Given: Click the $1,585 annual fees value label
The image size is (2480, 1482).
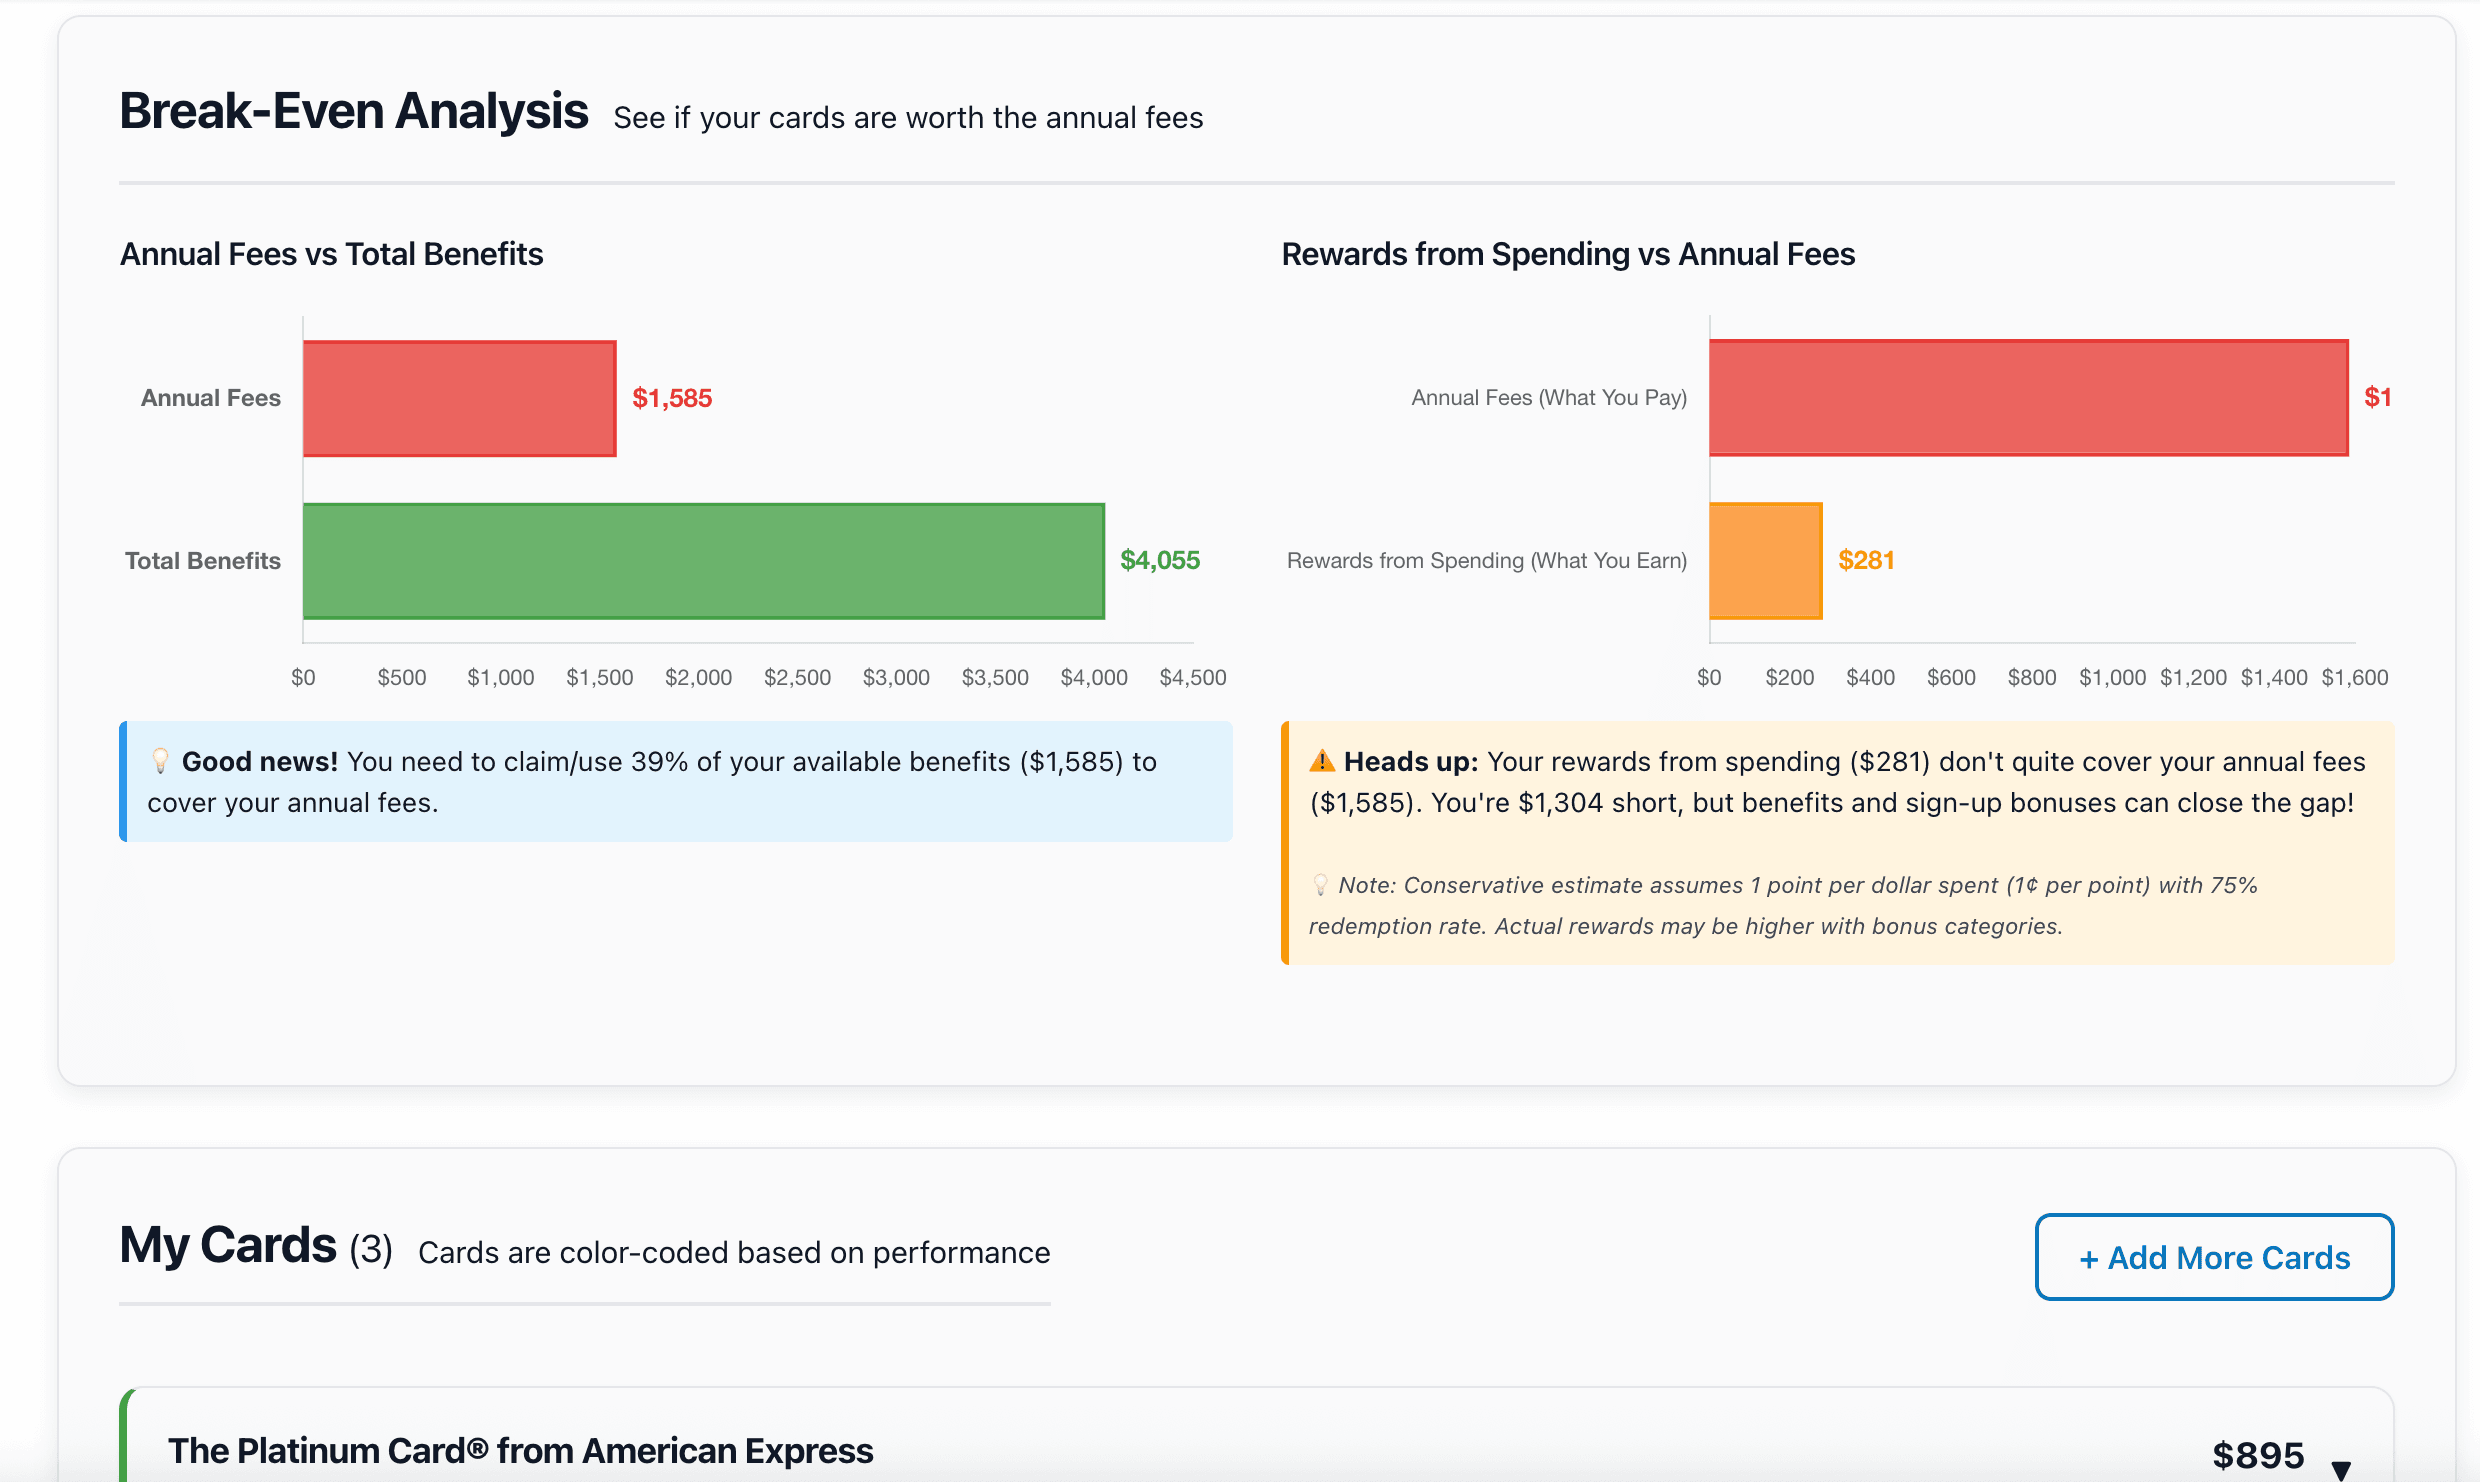Looking at the screenshot, I should (x=672, y=398).
